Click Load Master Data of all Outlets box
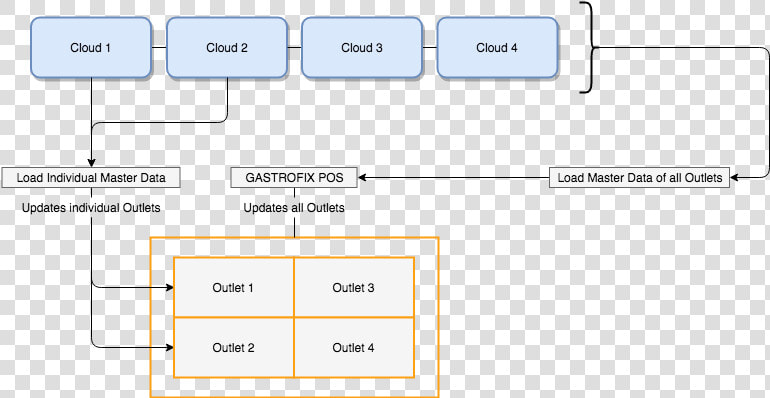The image size is (770, 398). click(x=639, y=178)
